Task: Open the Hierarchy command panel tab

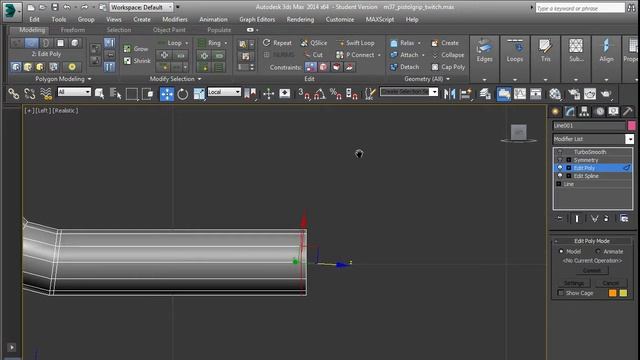Action: pyautogui.click(x=584, y=111)
